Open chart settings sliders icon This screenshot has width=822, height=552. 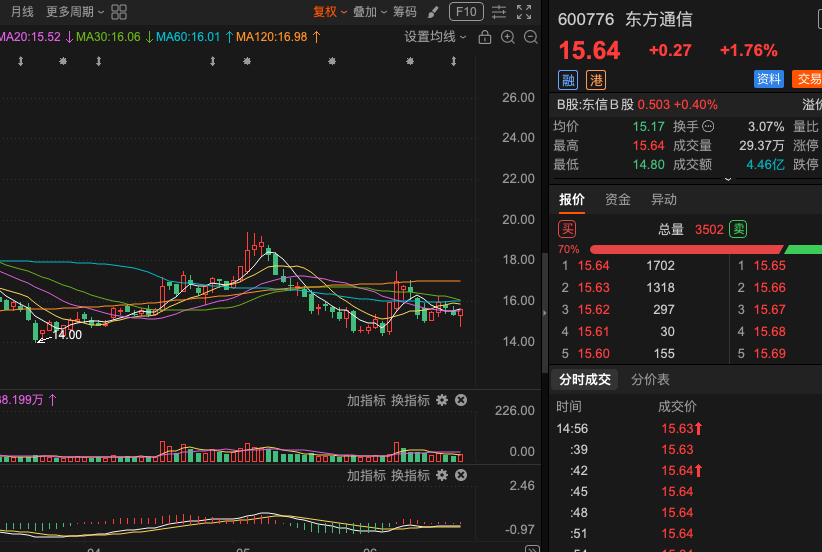click(x=499, y=12)
